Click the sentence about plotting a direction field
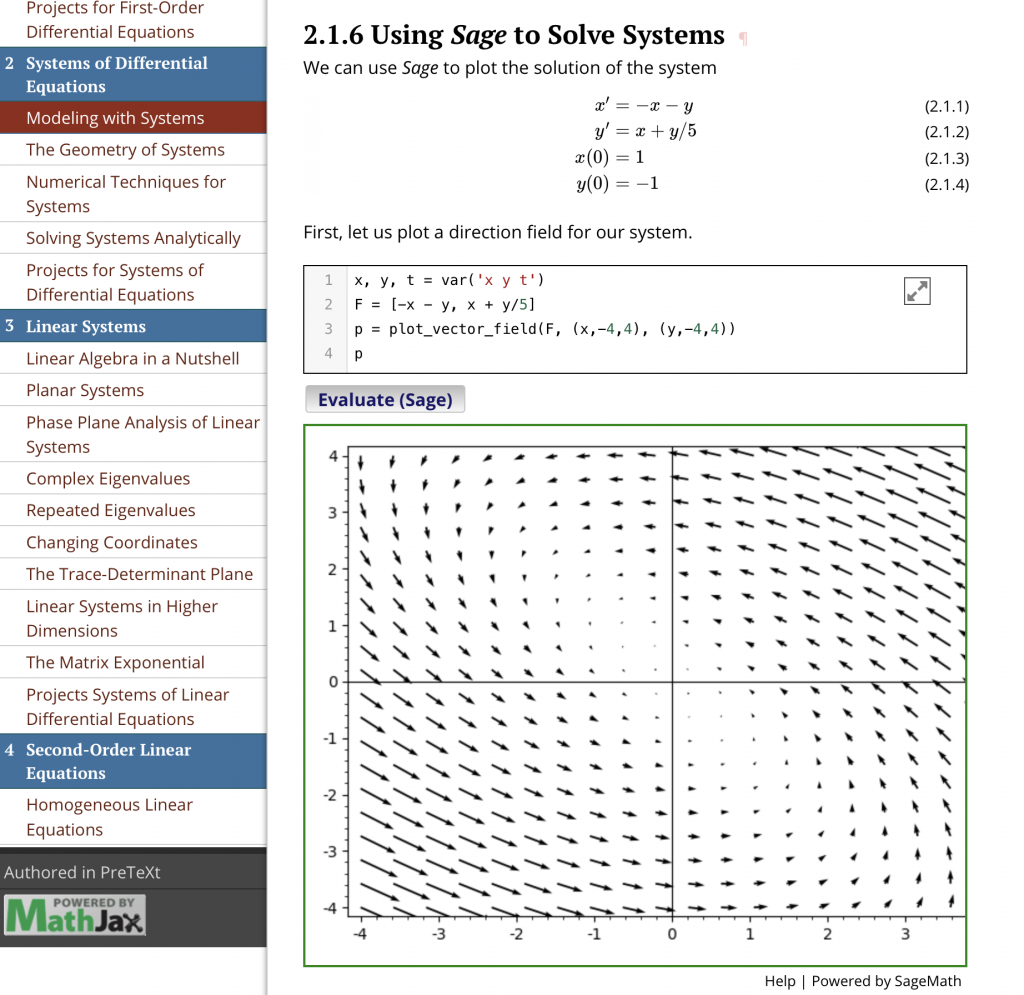 [x=498, y=232]
